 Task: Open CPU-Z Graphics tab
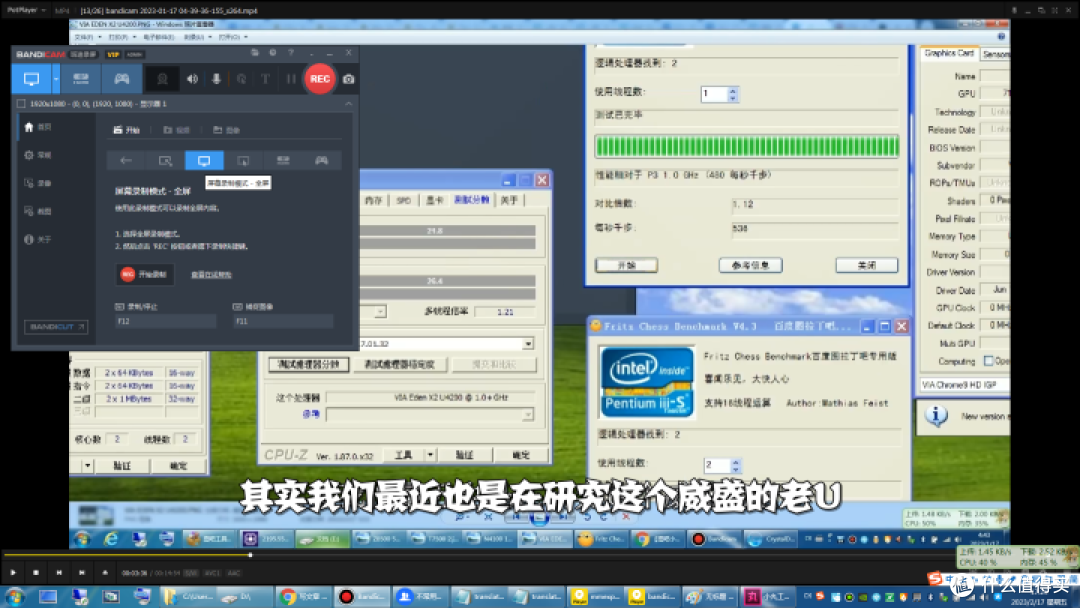(434, 200)
